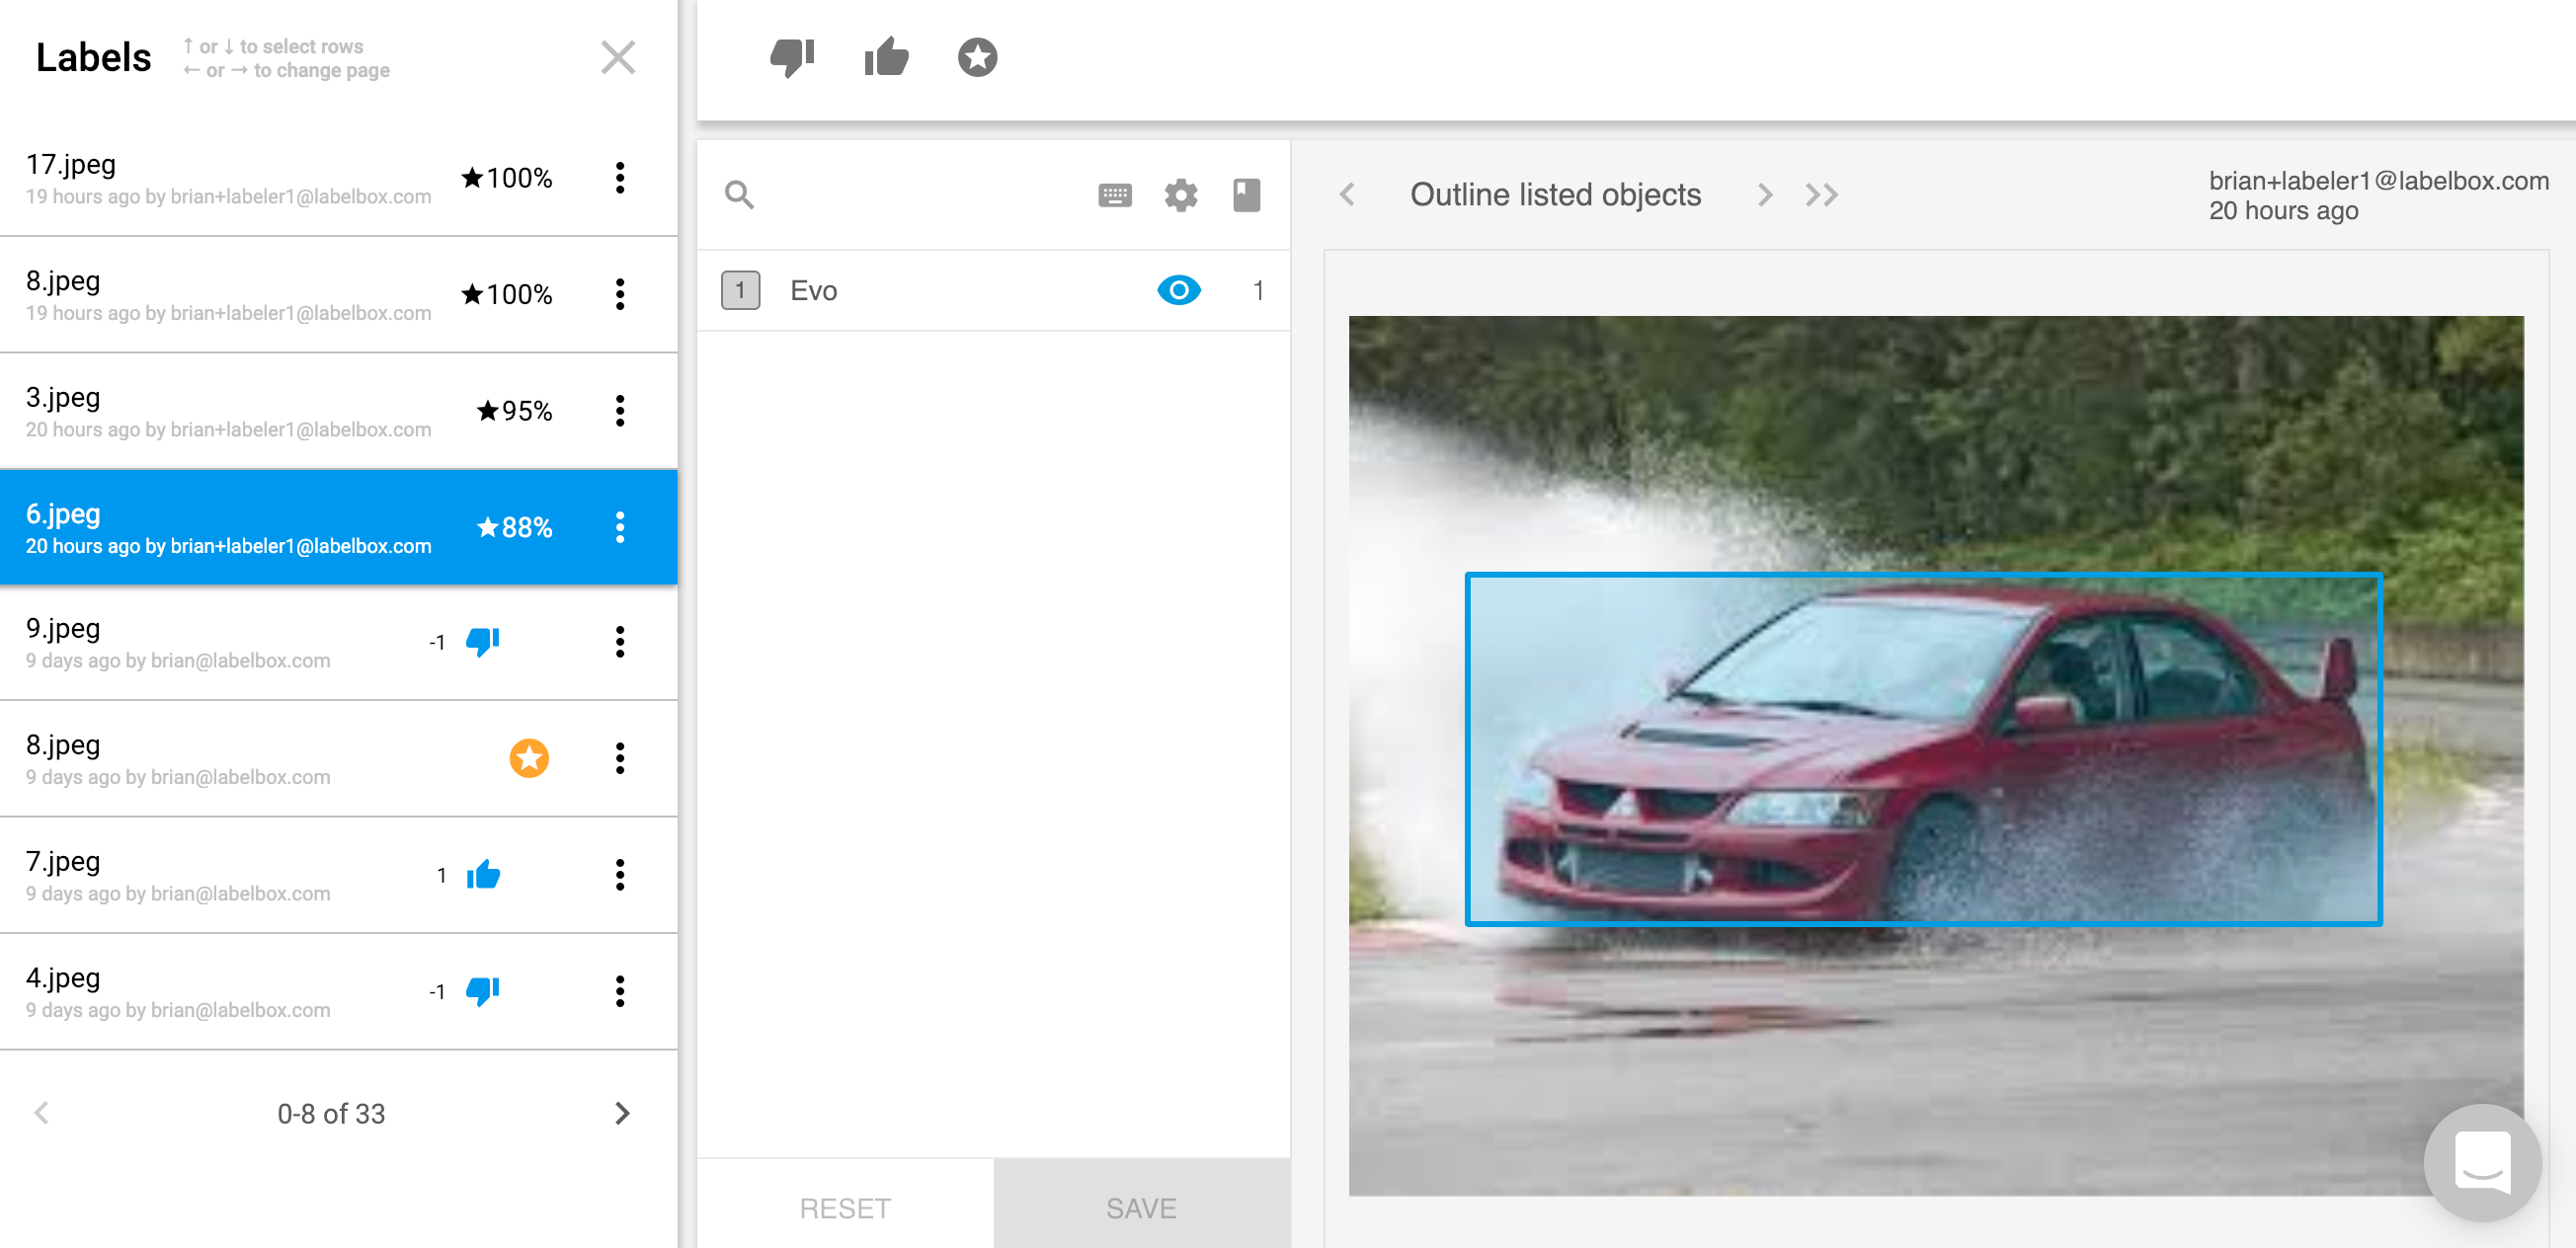The height and width of the screenshot is (1248, 2576).
Task: Click the labeler email brian+labeler1@labelbox.com at top right
Action: pos(2378,180)
